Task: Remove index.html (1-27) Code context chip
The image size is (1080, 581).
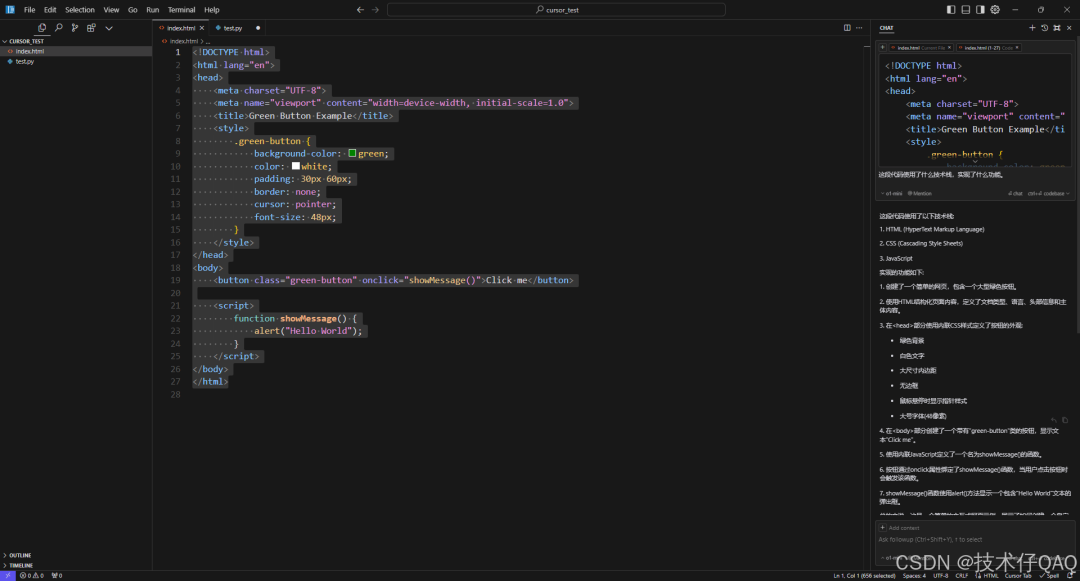Action: click(1017, 47)
